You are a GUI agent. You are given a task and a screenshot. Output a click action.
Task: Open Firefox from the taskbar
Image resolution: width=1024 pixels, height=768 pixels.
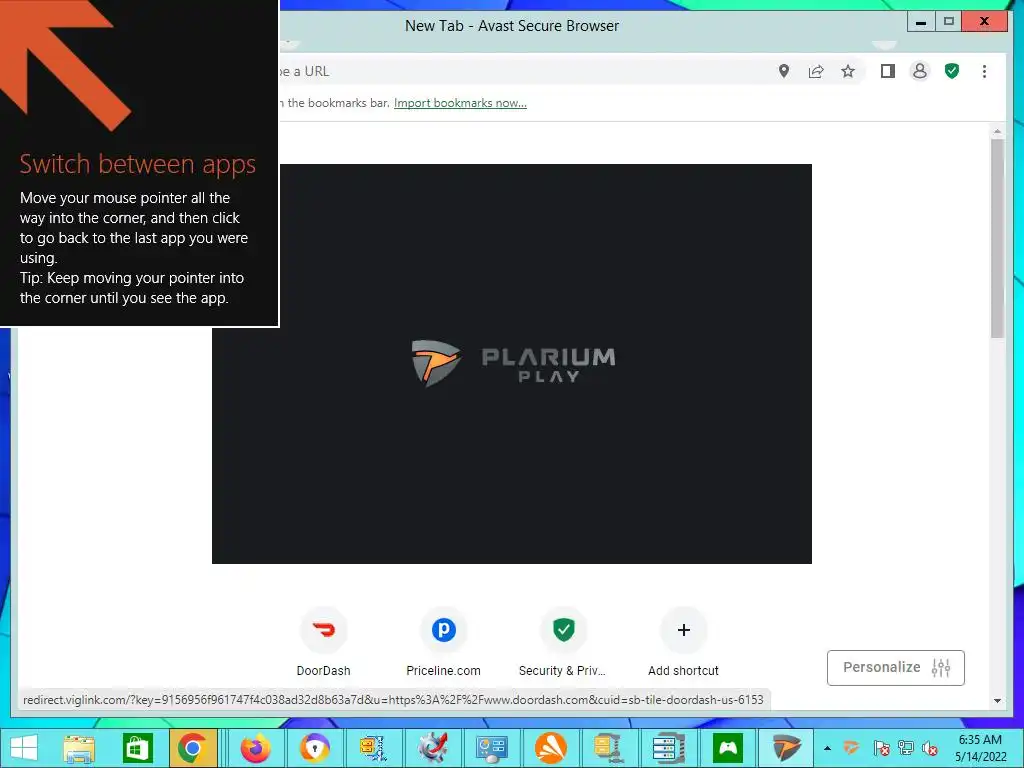[256, 748]
